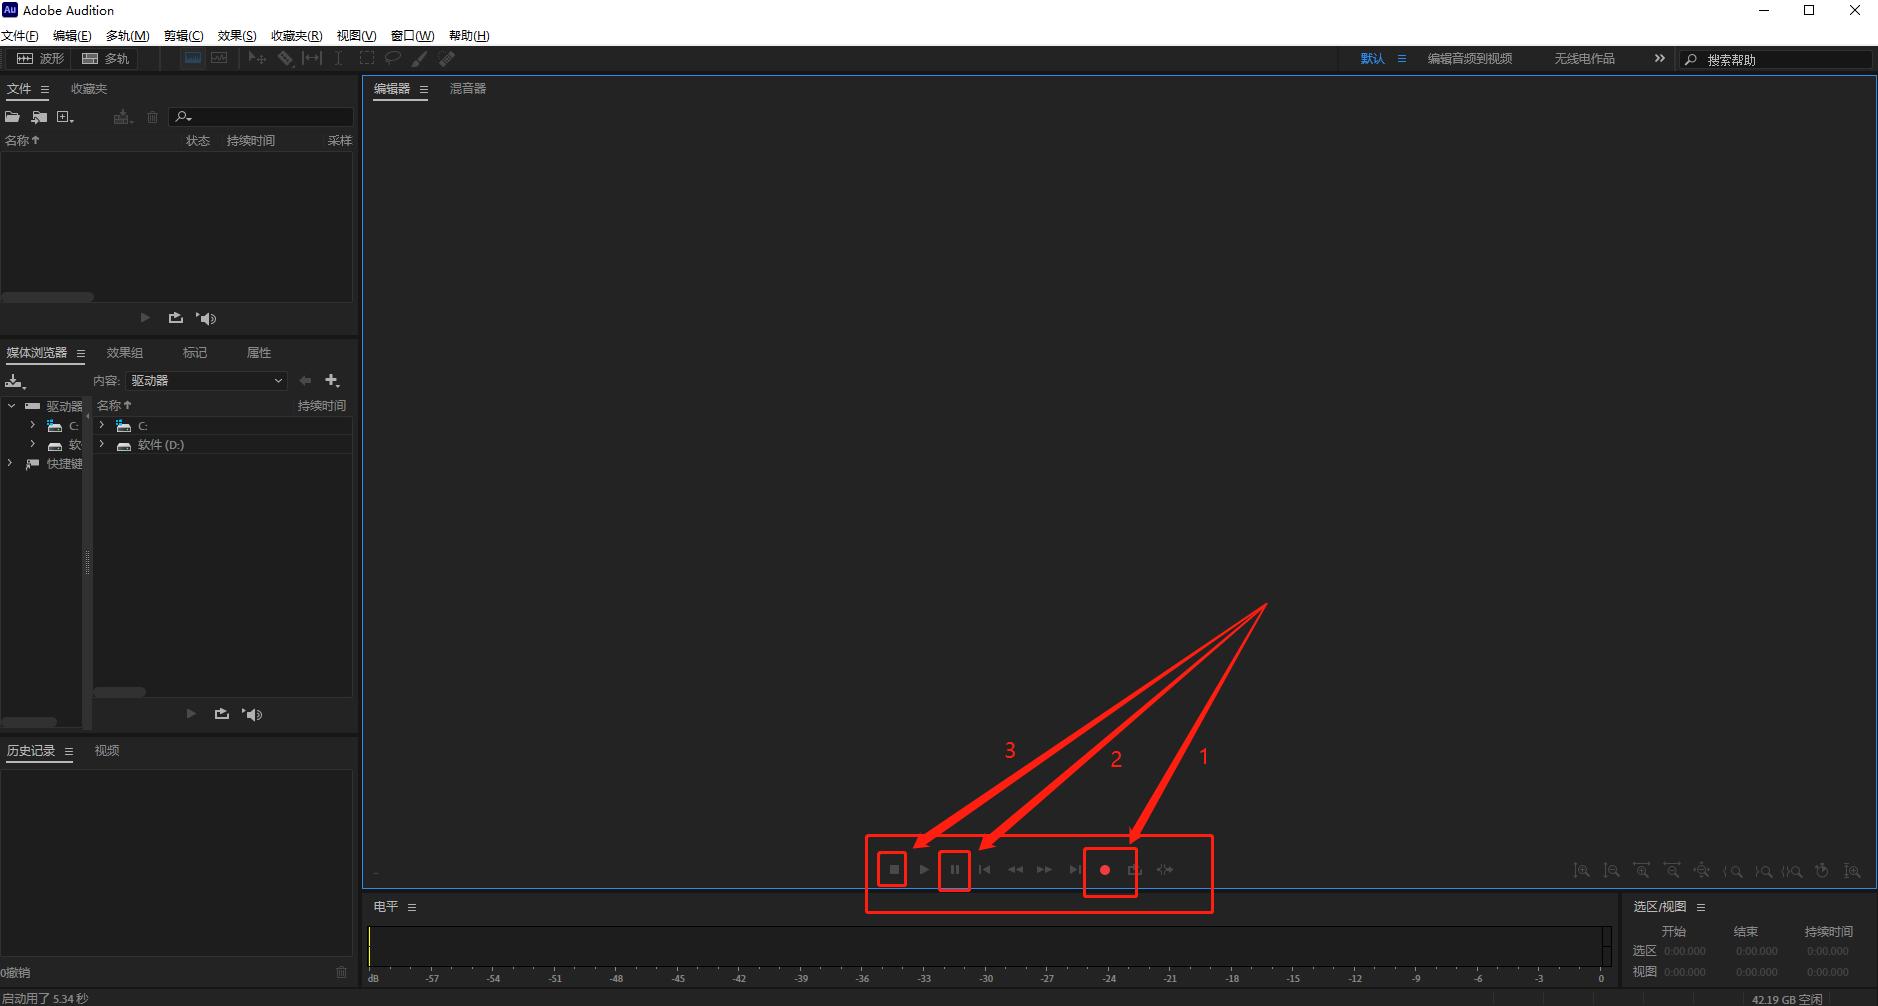Open the 选区/视图 panel menu
The image size is (1878, 1006).
pos(1701,907)
